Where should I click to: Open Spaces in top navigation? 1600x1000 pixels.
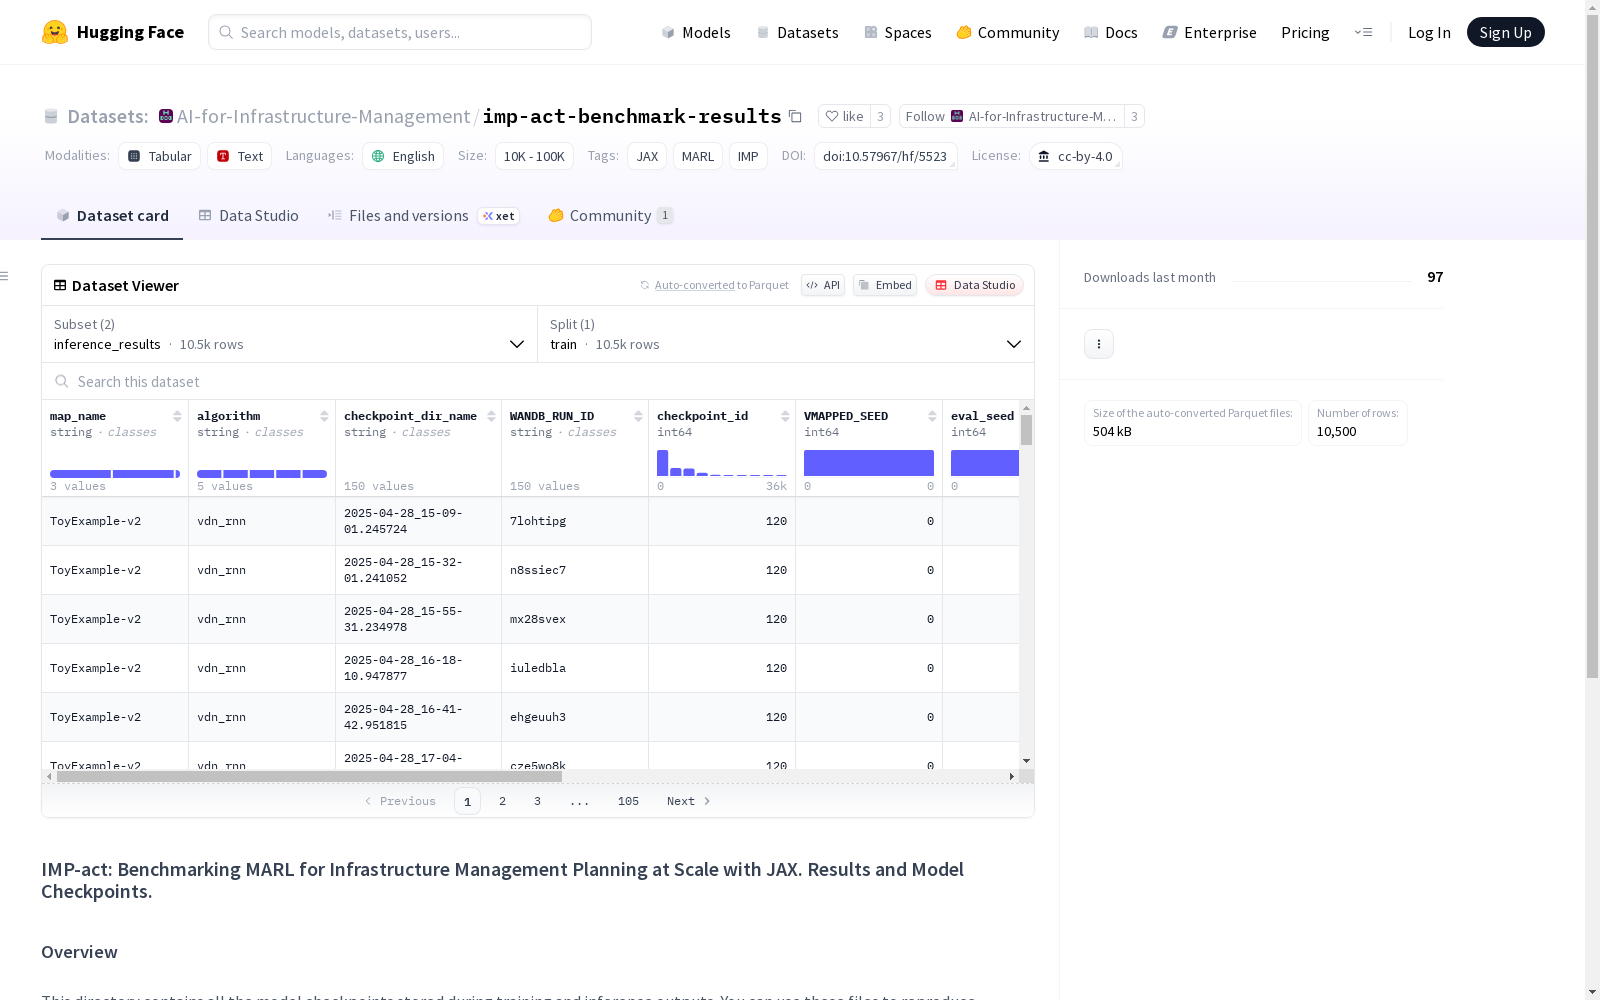(x=897, y=32)
